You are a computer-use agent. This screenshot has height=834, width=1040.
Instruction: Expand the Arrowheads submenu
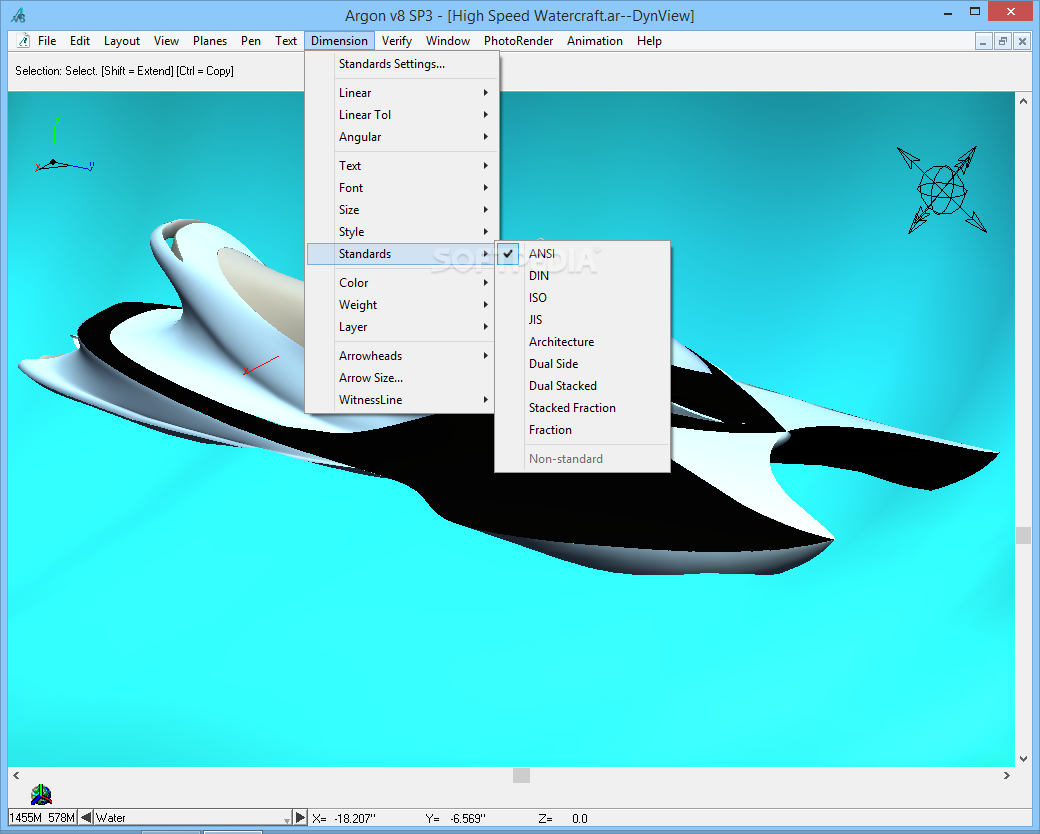coord(401,356)
